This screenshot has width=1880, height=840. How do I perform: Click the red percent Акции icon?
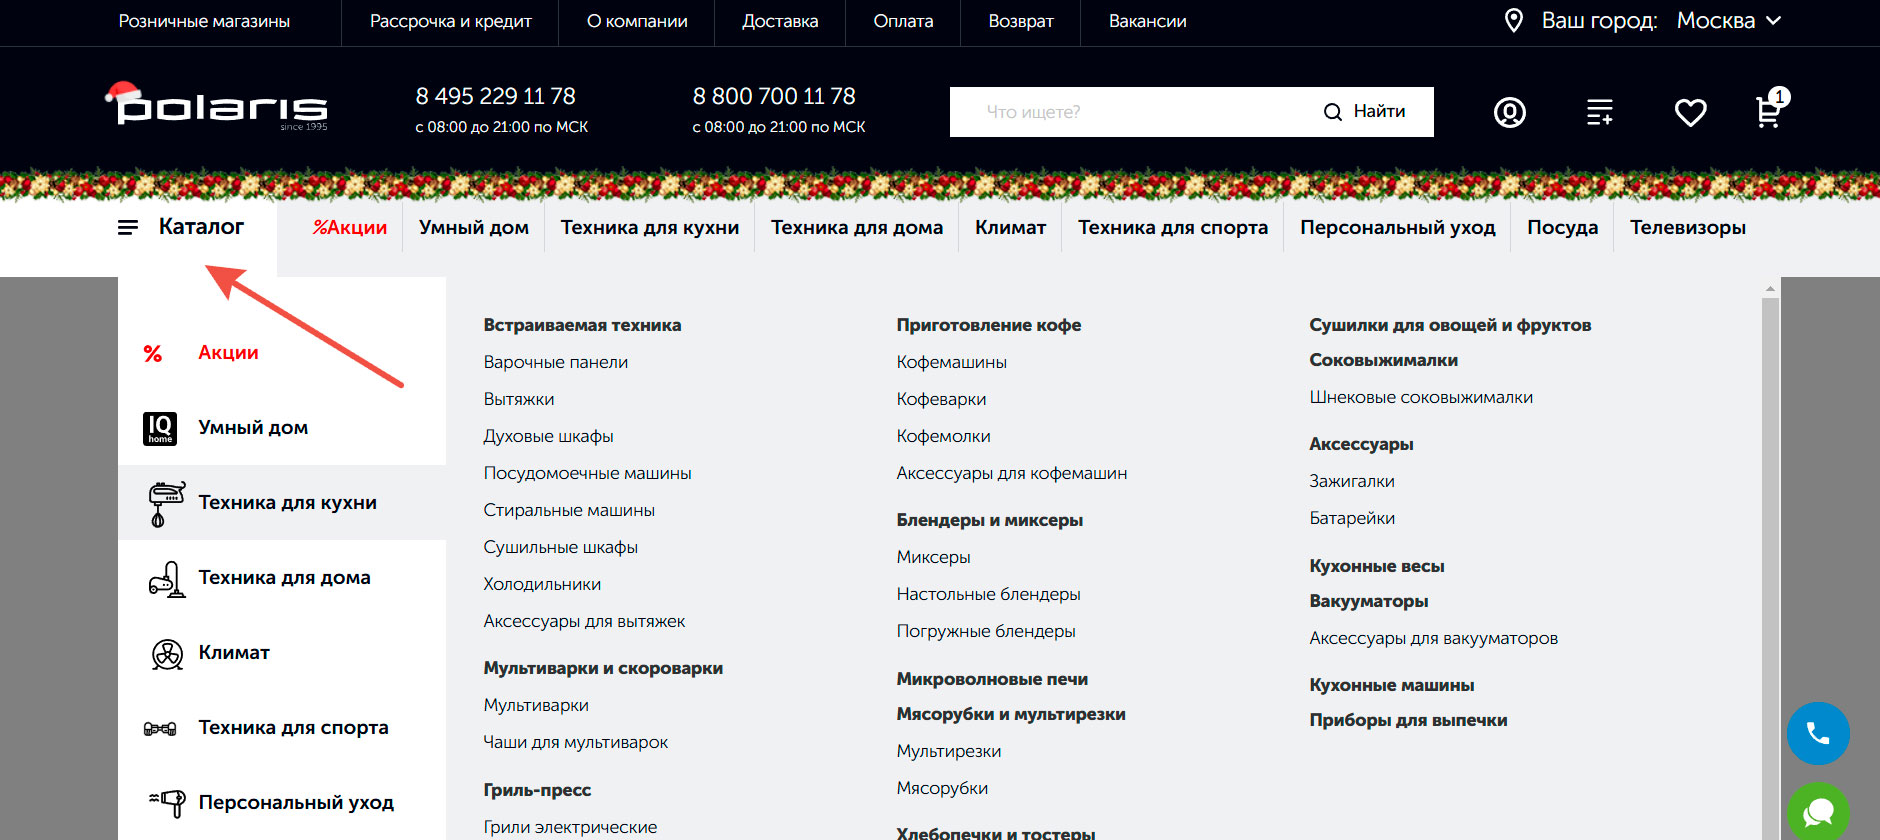153,353
